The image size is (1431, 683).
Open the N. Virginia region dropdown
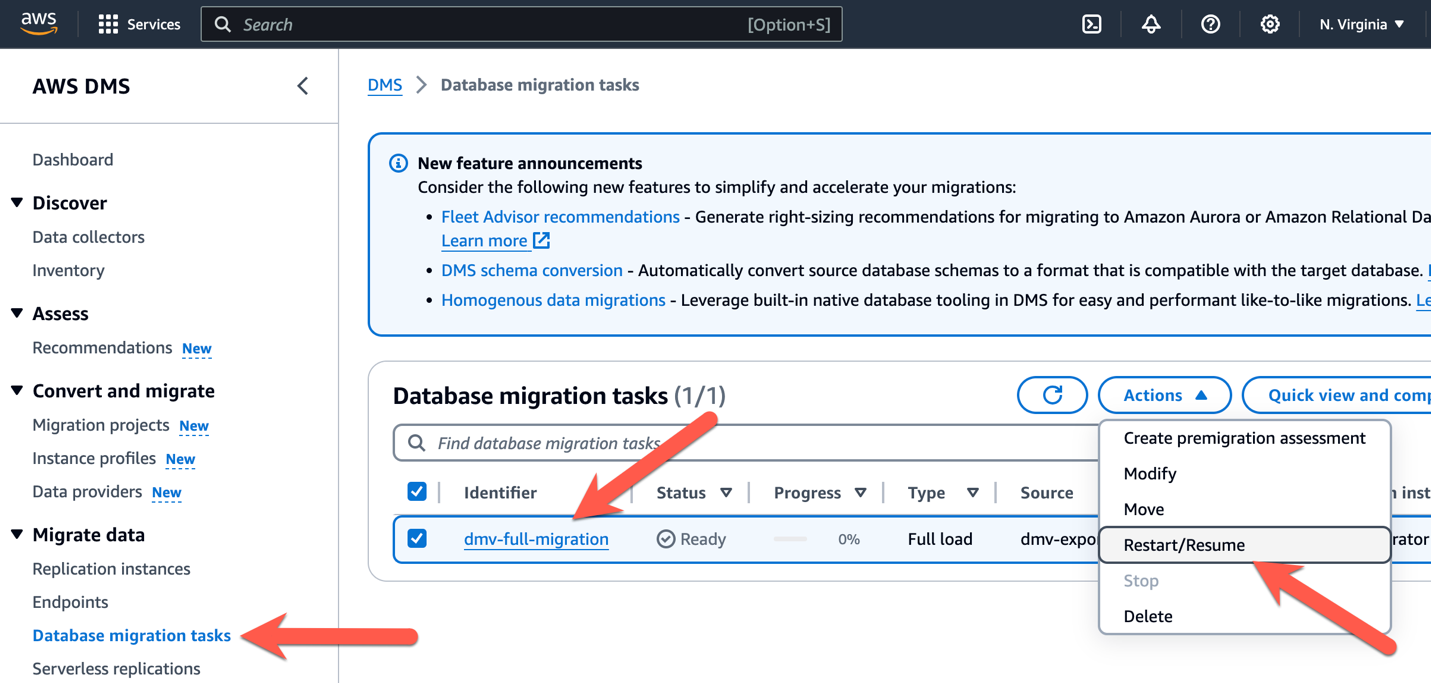tap(1362, 24)
